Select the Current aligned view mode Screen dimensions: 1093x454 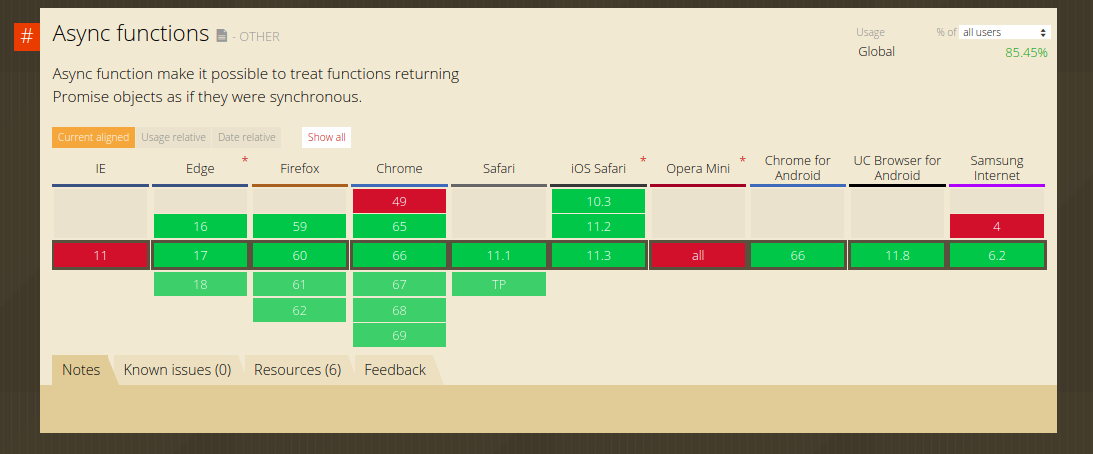(x=93, y=137)
